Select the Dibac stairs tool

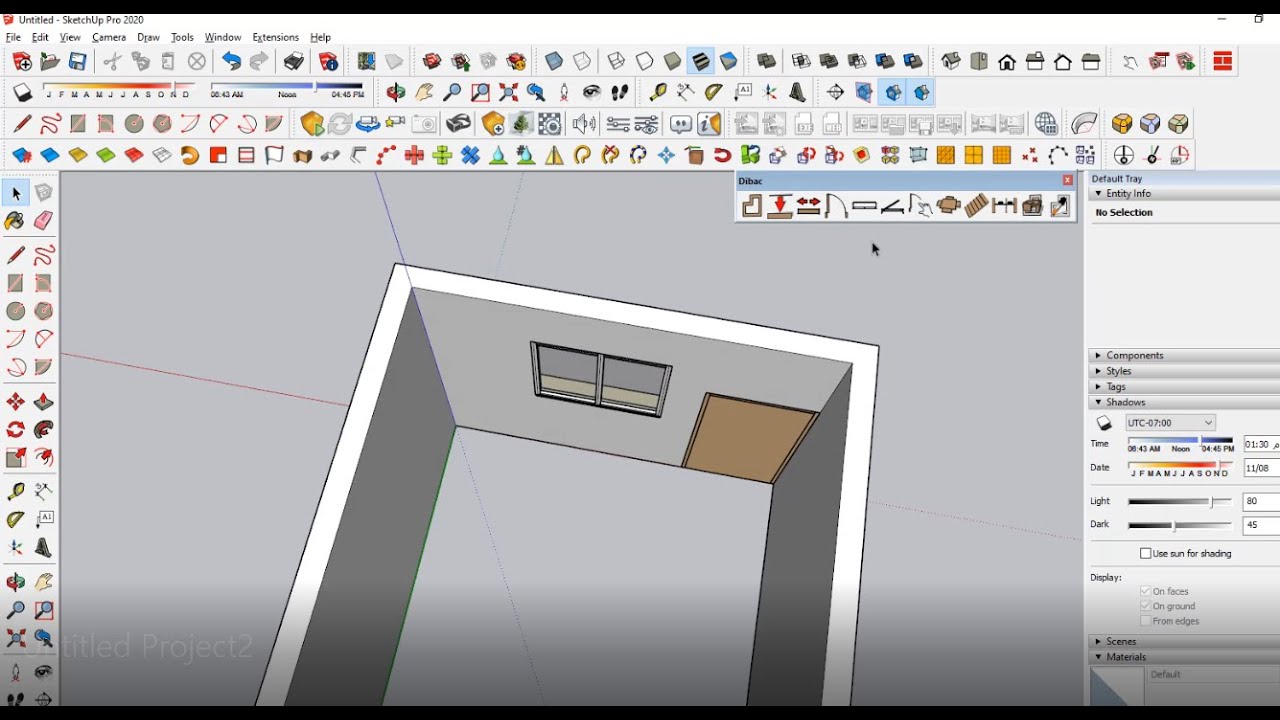[976, 206]
